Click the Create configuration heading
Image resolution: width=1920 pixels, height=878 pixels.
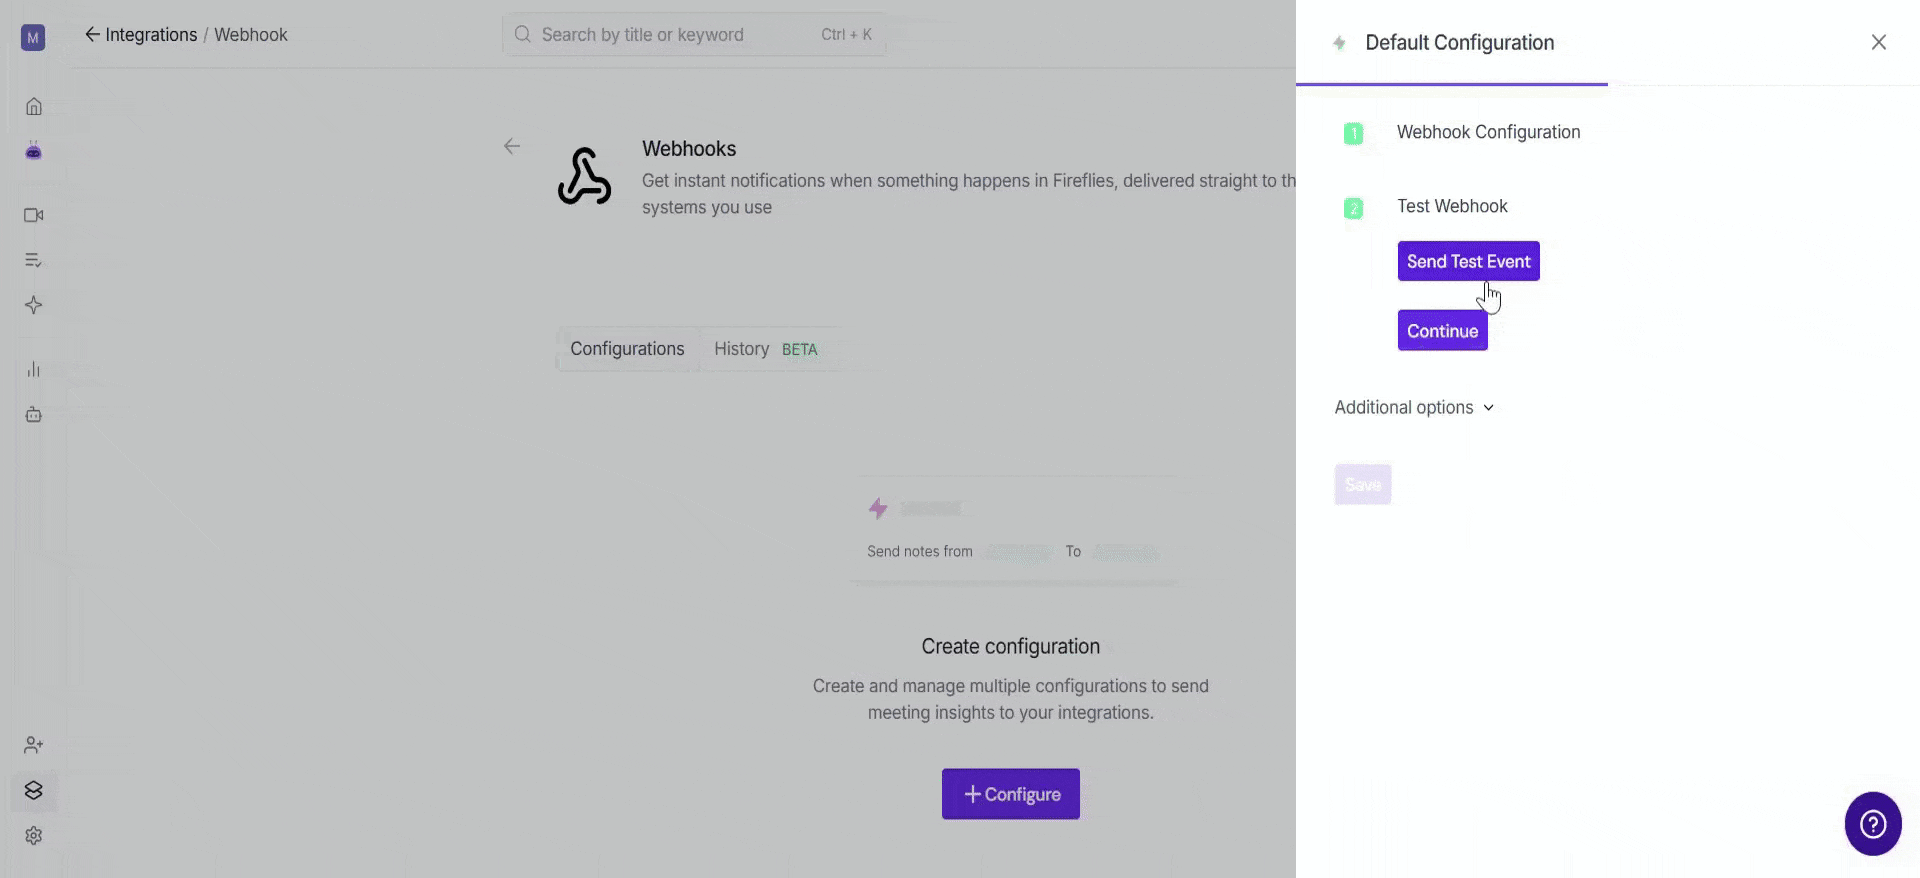[x=1010, y=647]
